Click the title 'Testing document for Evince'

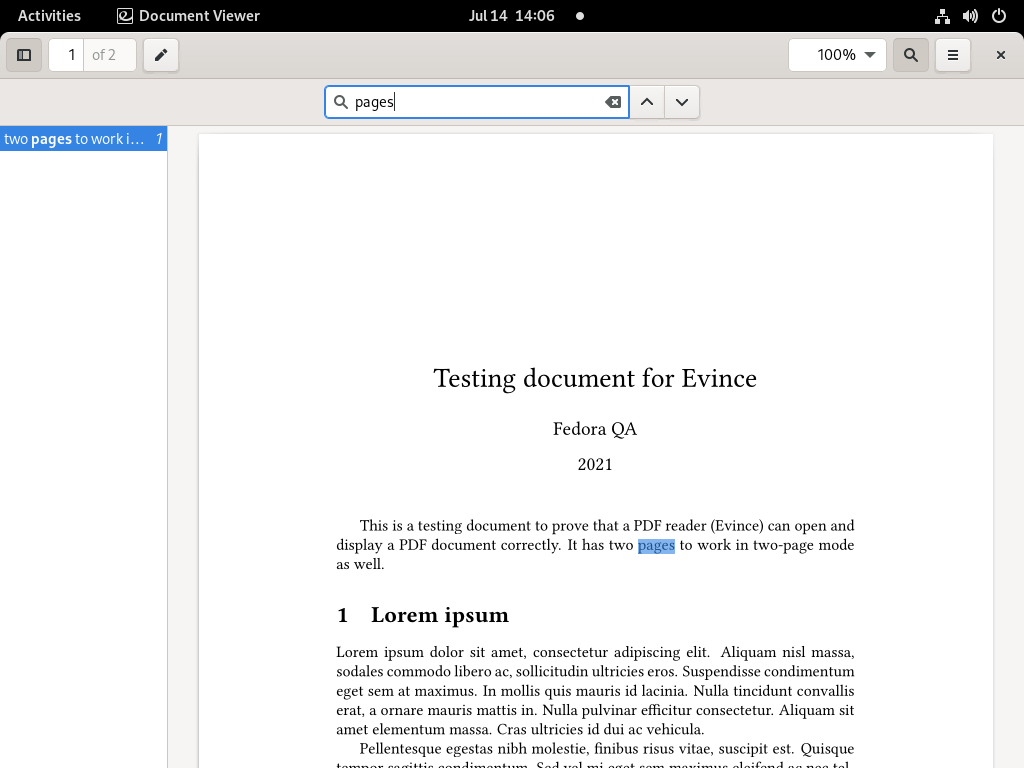(595, 379)
